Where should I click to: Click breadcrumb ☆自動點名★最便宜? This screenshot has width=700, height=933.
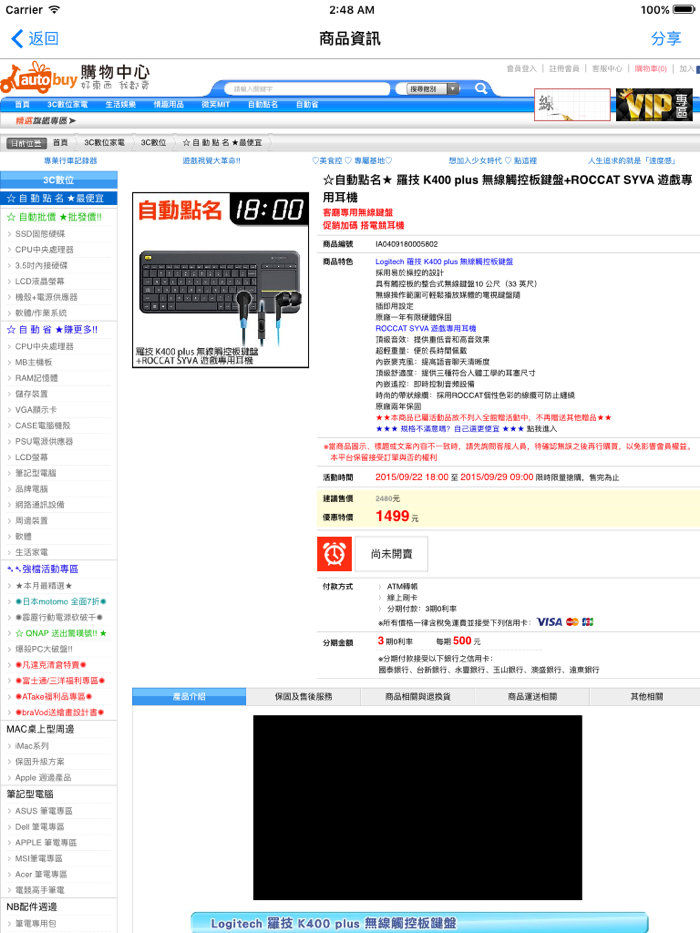click(222, 143)
